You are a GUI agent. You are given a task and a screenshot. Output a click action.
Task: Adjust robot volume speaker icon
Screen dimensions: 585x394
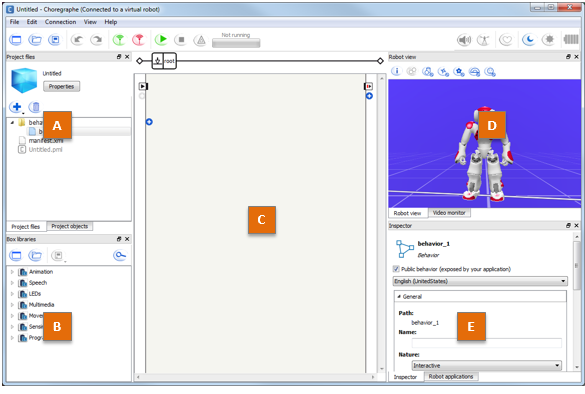coord(464,40)
